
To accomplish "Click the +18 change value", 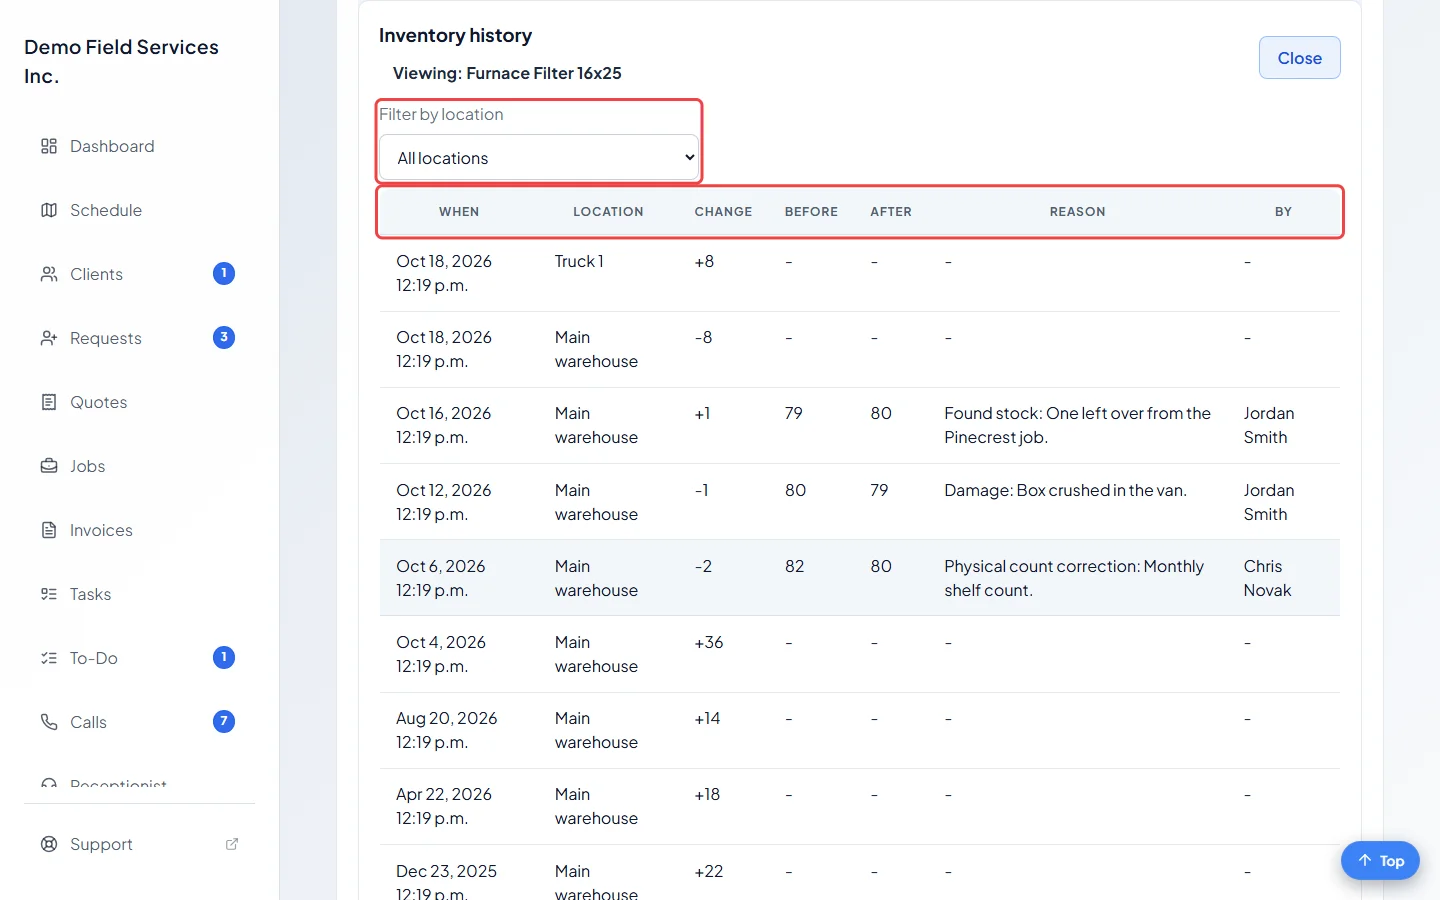I will tap(707, 794).
